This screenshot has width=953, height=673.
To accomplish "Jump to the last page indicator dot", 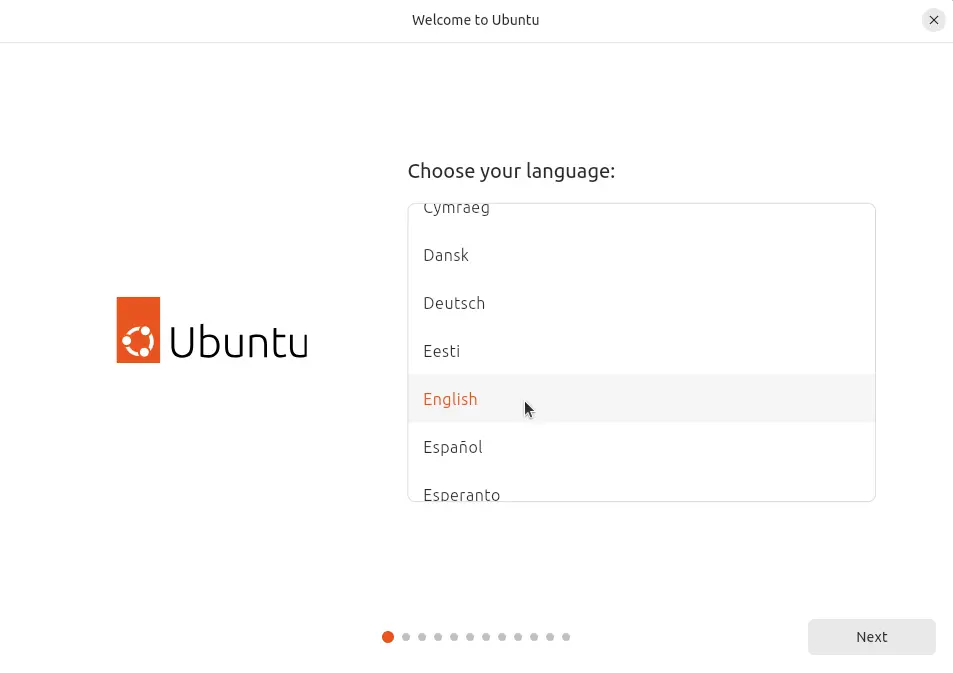I will 566,636.
